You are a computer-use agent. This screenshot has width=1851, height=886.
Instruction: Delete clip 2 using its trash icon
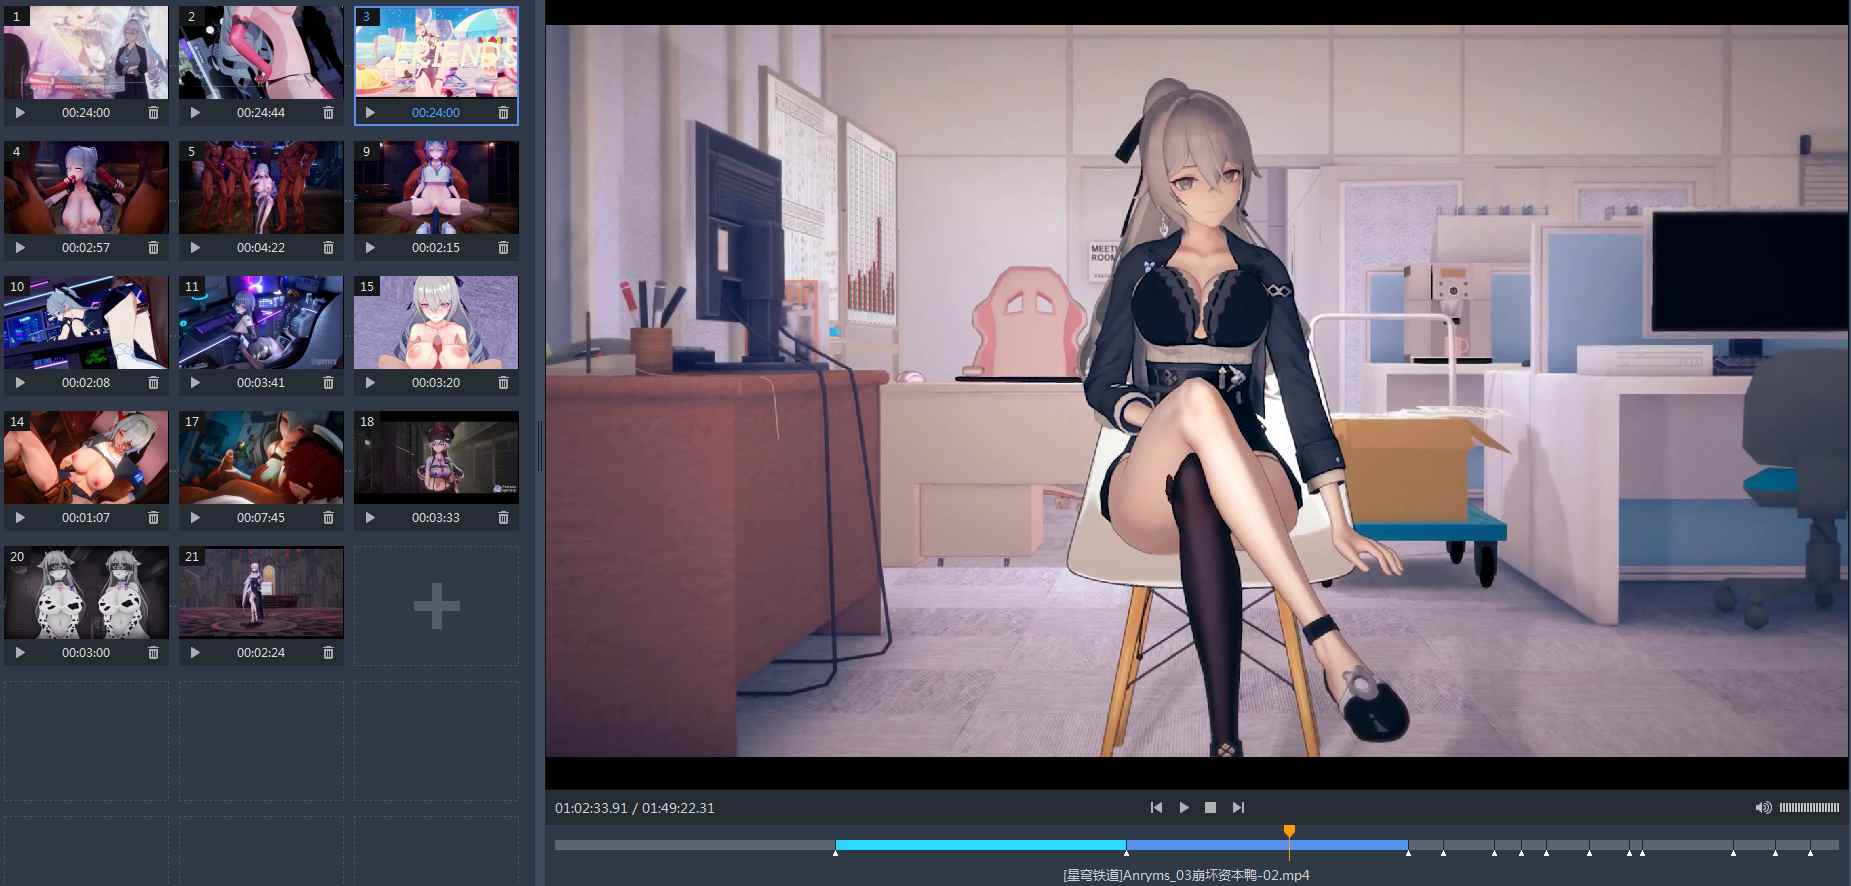(328, 113)
